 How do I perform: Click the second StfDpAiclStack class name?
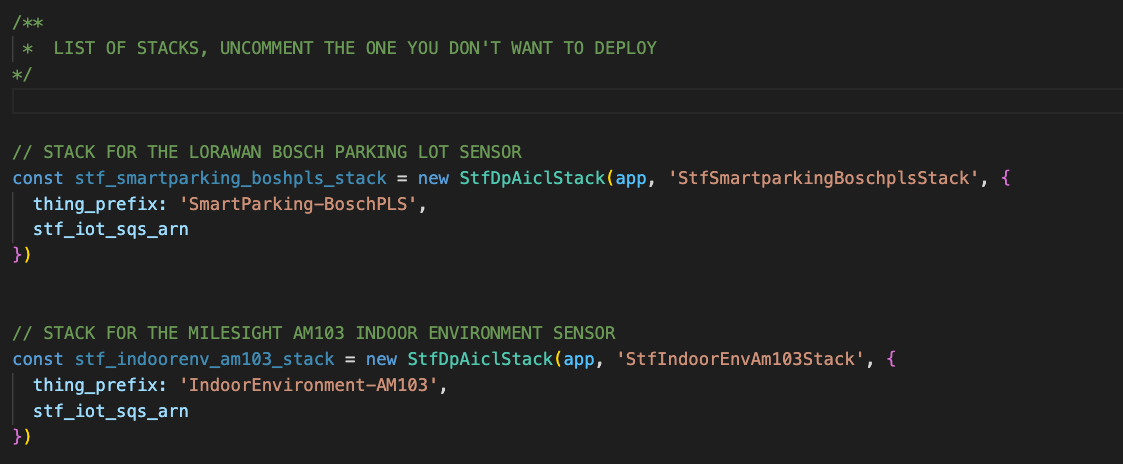click(x=481, y=359)
